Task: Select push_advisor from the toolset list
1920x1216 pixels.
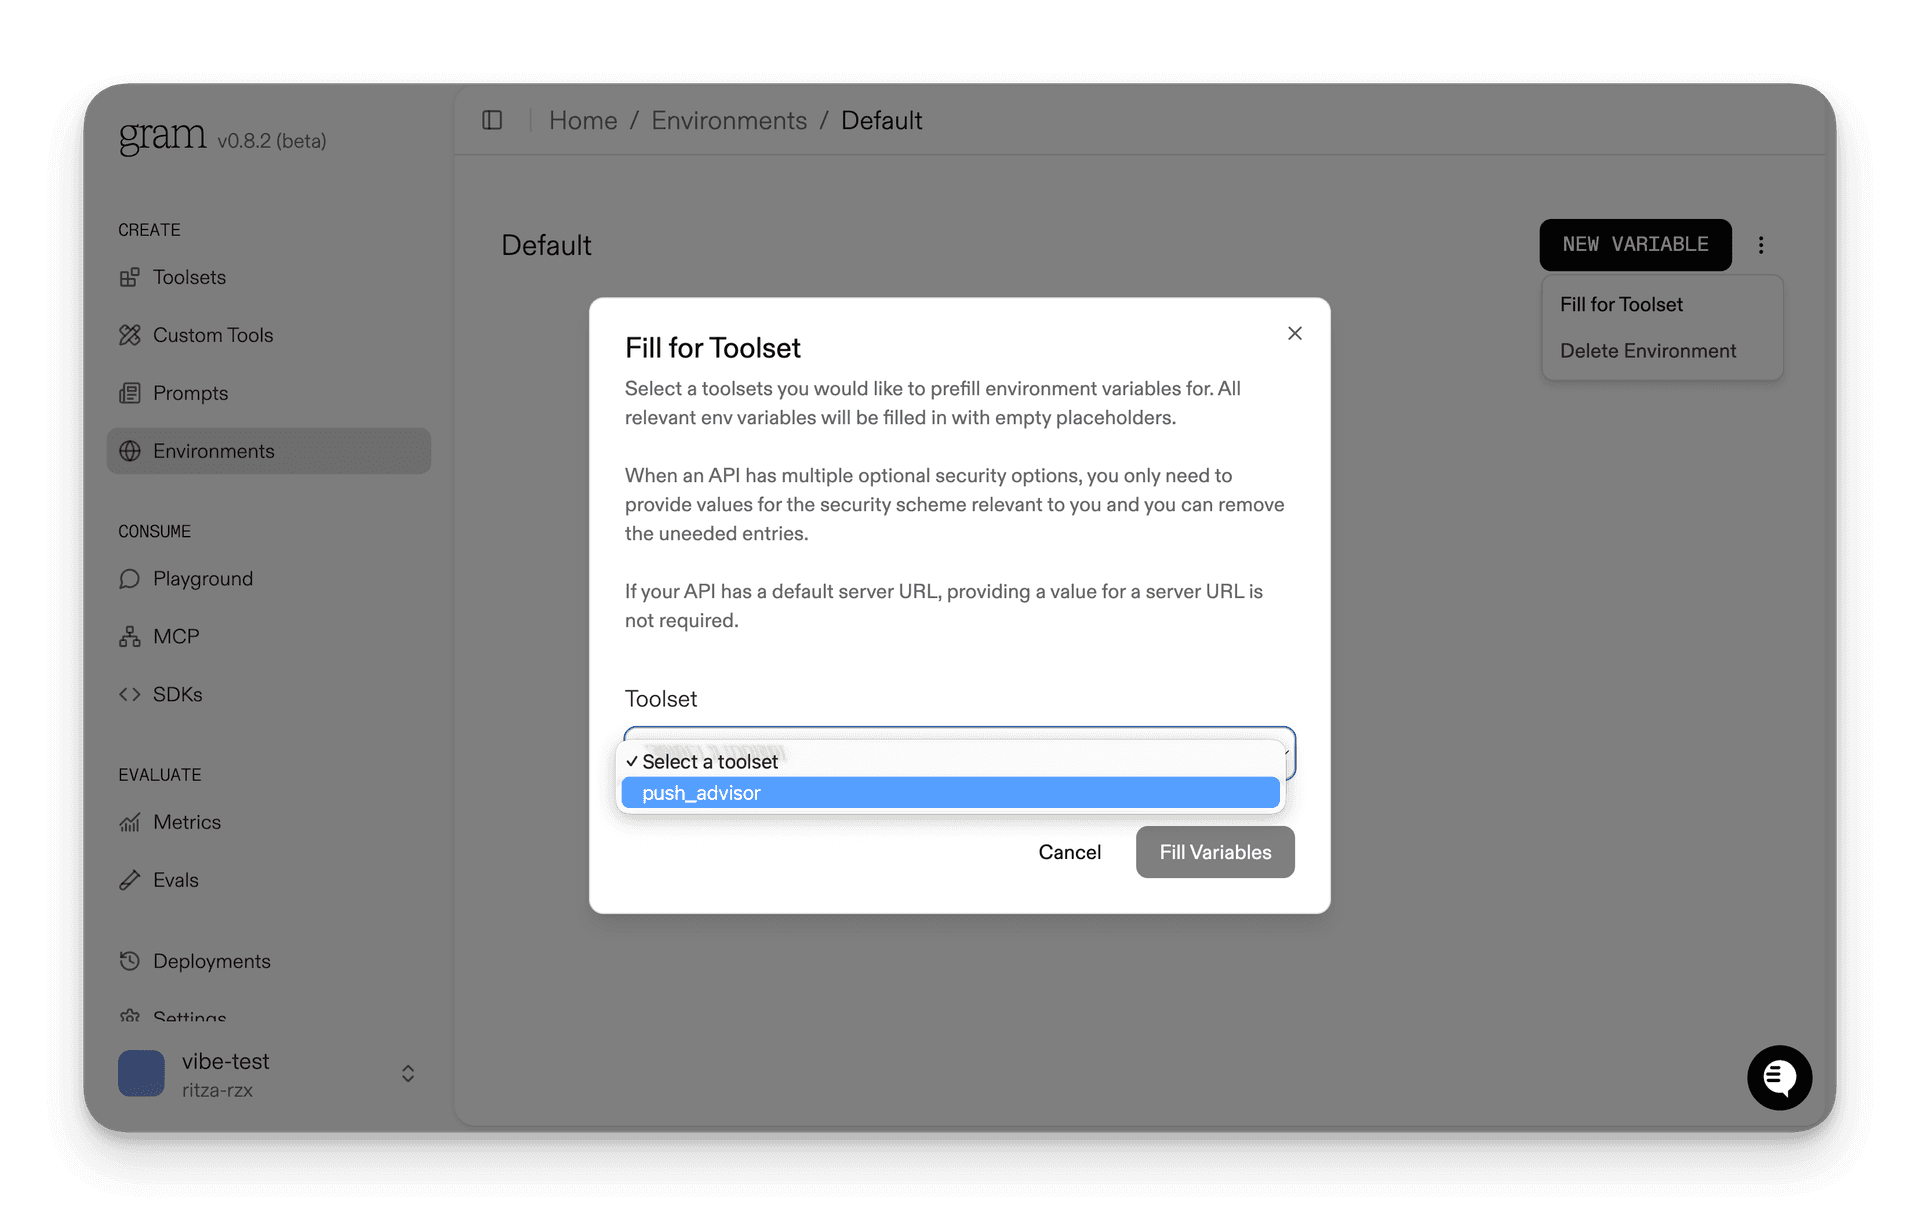Action: pos(949,792)
